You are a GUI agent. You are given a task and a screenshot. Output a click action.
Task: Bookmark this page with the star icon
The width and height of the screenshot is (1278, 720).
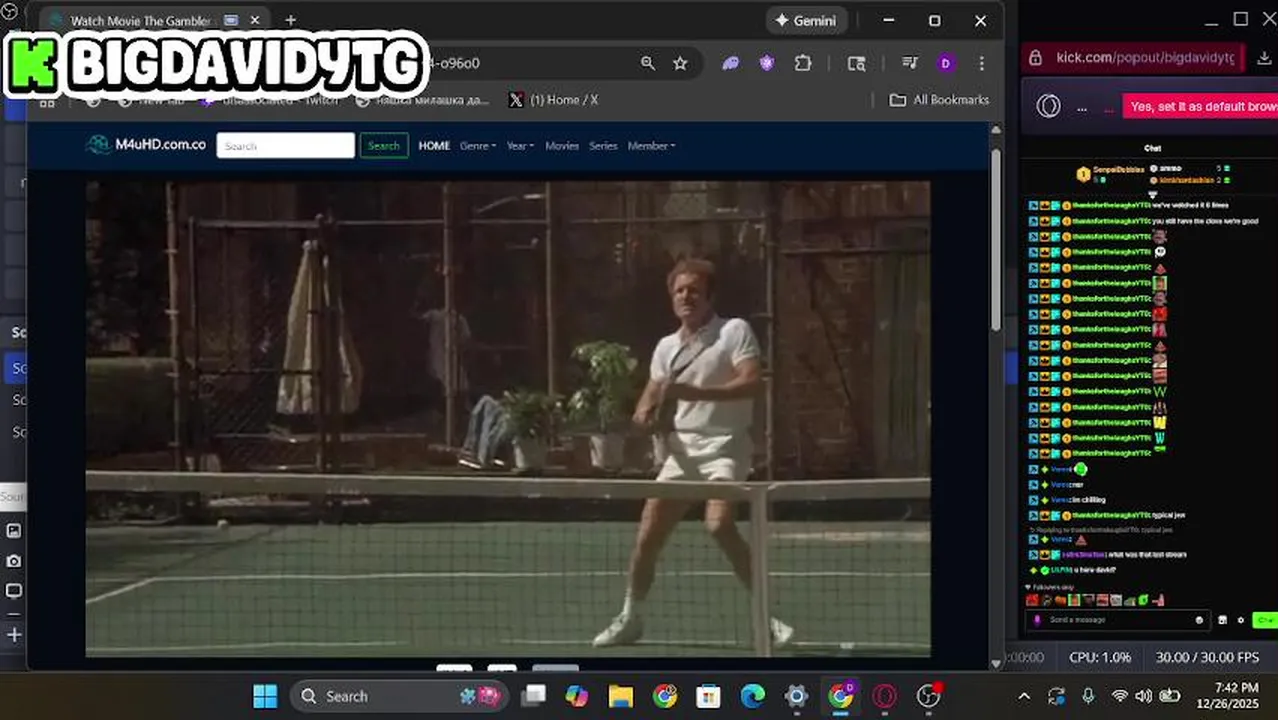coord(680,63)
